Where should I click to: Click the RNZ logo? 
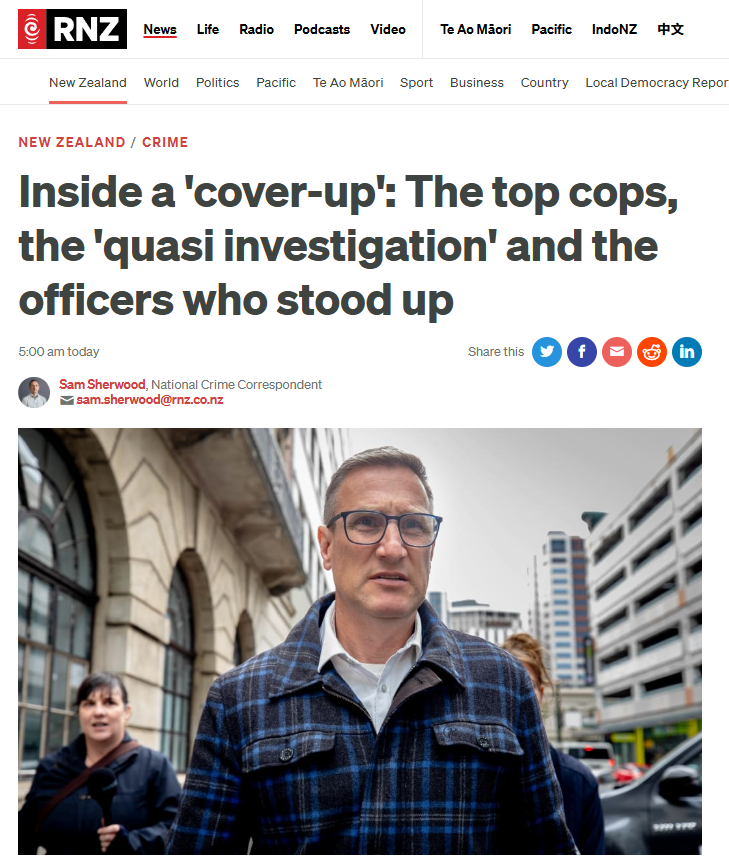[x=72, y=29]
